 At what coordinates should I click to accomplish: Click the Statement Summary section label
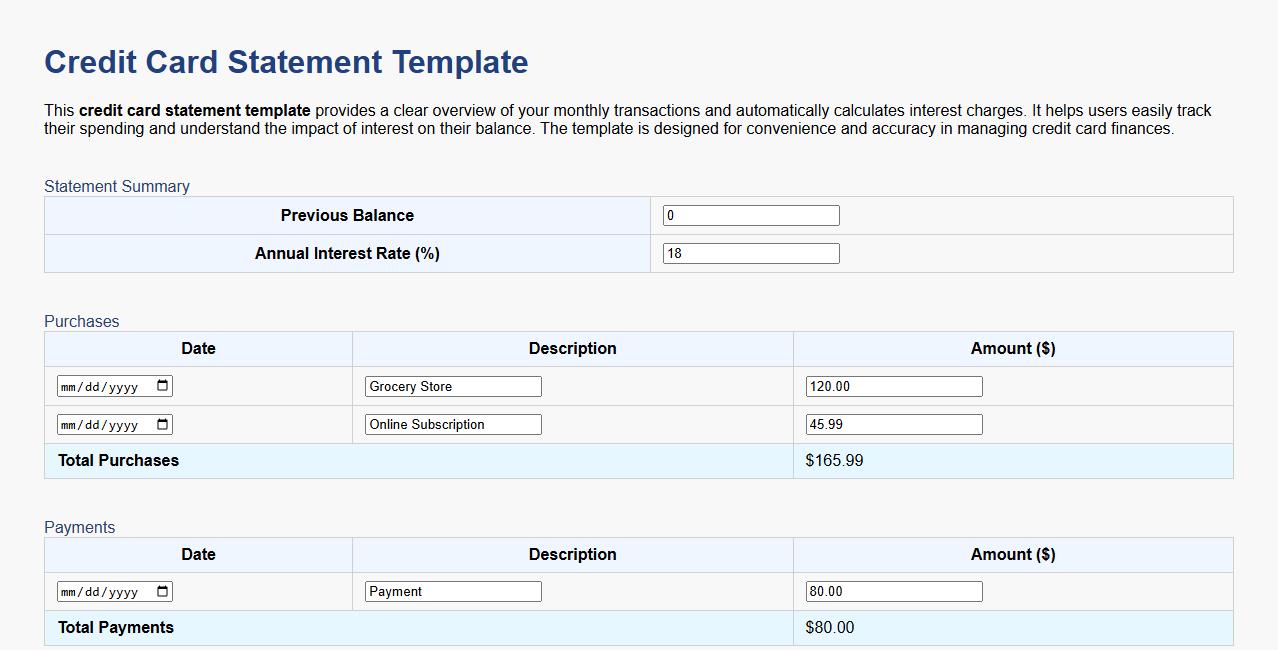pyautogui.click(x=116, y=186)
